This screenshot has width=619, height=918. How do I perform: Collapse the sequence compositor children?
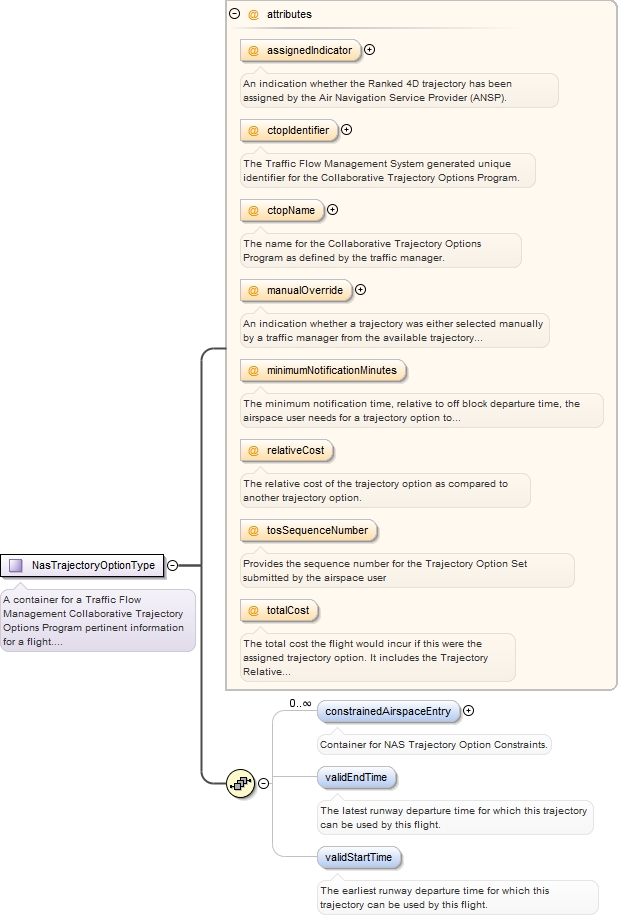point(263,784)
